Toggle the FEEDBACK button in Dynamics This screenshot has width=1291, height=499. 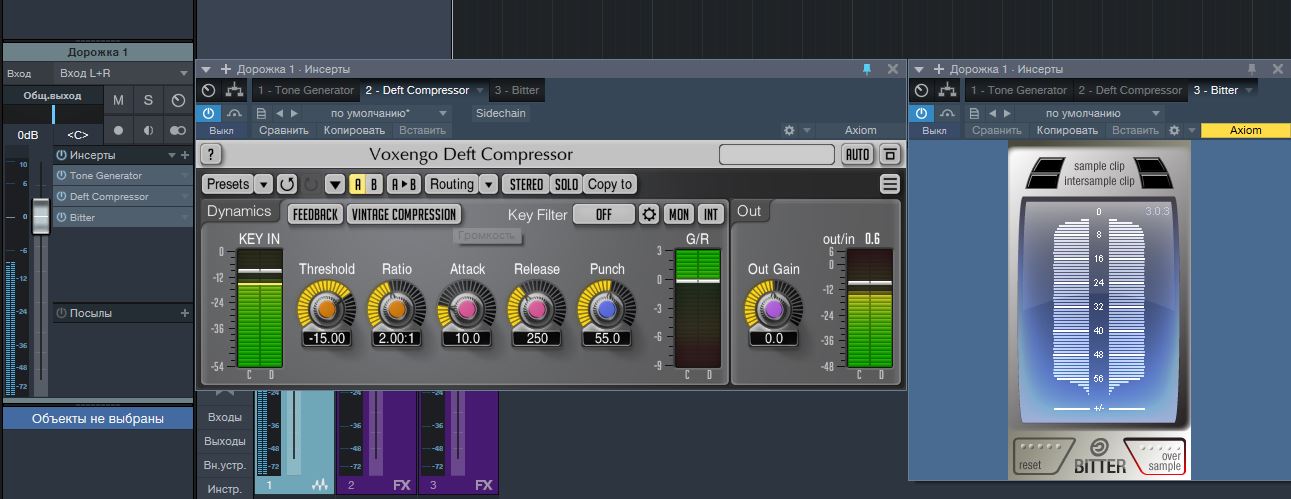pos(315,214)
